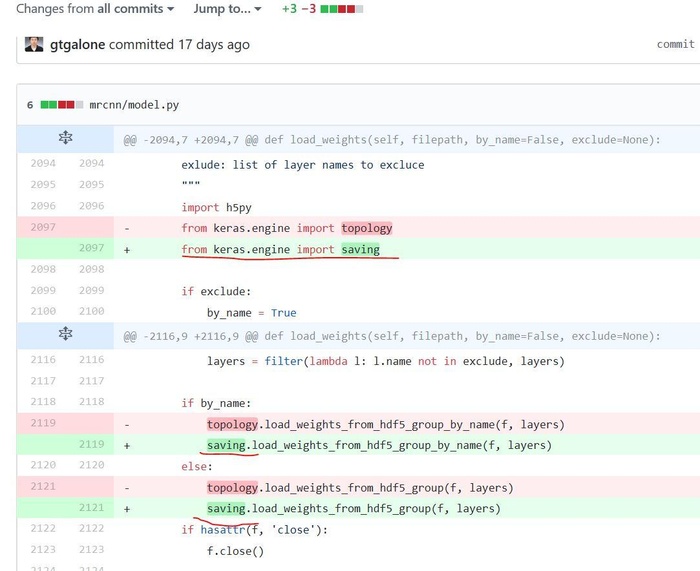The height and width of the screenshot is (571, 700).
Task: Select old line number 2097
Action: [43, 227]
